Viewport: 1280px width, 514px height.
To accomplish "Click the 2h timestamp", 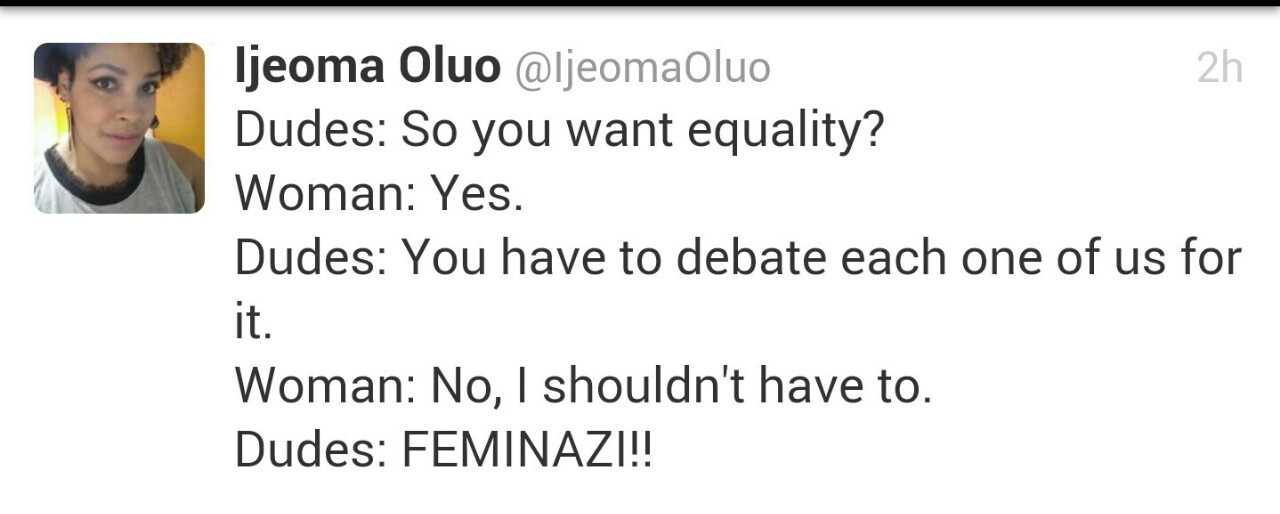I will click(1219, 69).
